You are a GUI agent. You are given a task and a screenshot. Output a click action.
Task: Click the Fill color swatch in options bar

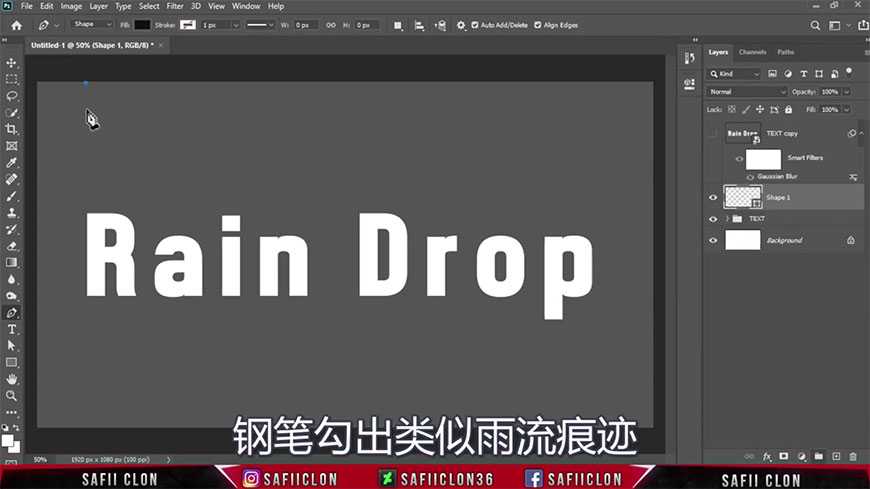coord(142,25)
